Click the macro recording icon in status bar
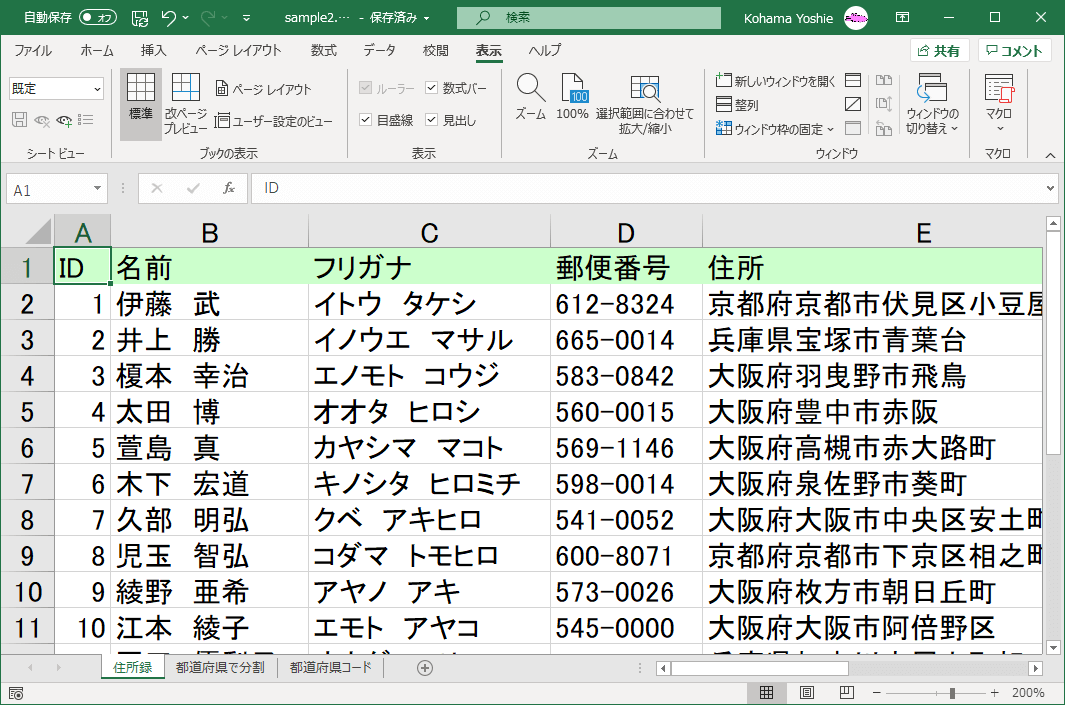Image resolution: width=1065 pixels, height=705 pixels. point(16,693)
